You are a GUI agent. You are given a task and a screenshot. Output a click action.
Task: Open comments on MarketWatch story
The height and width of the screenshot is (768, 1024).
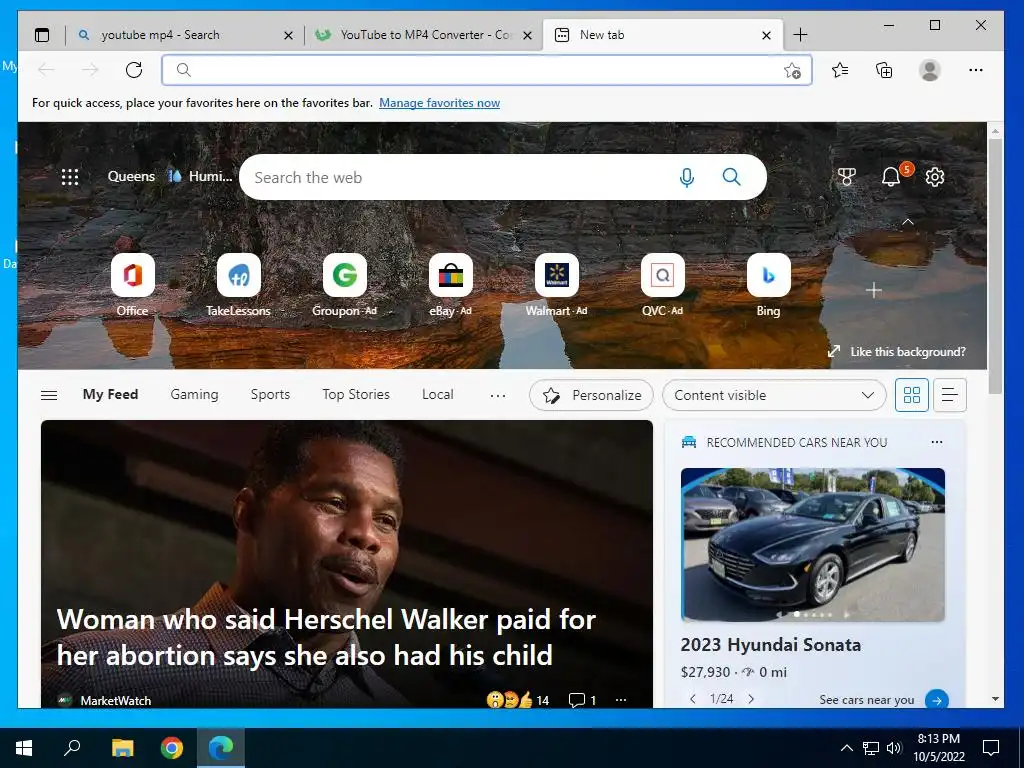(x=583, y=700)
